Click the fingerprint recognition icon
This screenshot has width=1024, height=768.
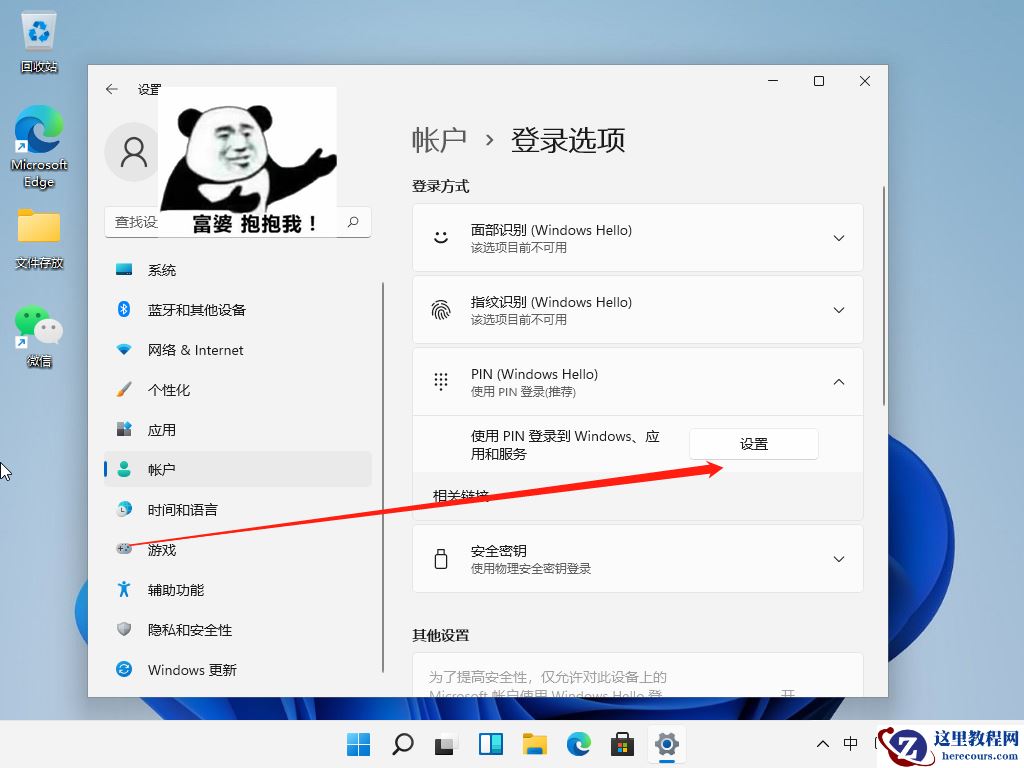click(x=441, y=309)
